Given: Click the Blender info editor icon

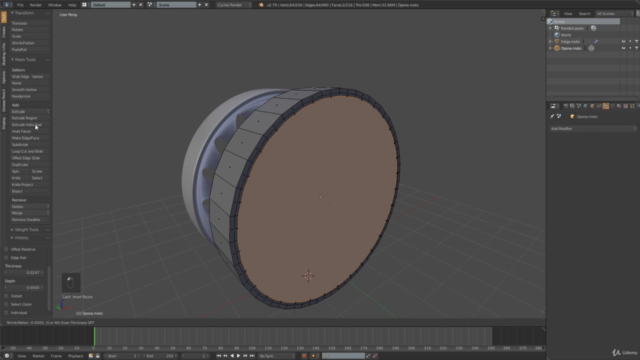Looking at the screenshot, I should coord(7,5).
